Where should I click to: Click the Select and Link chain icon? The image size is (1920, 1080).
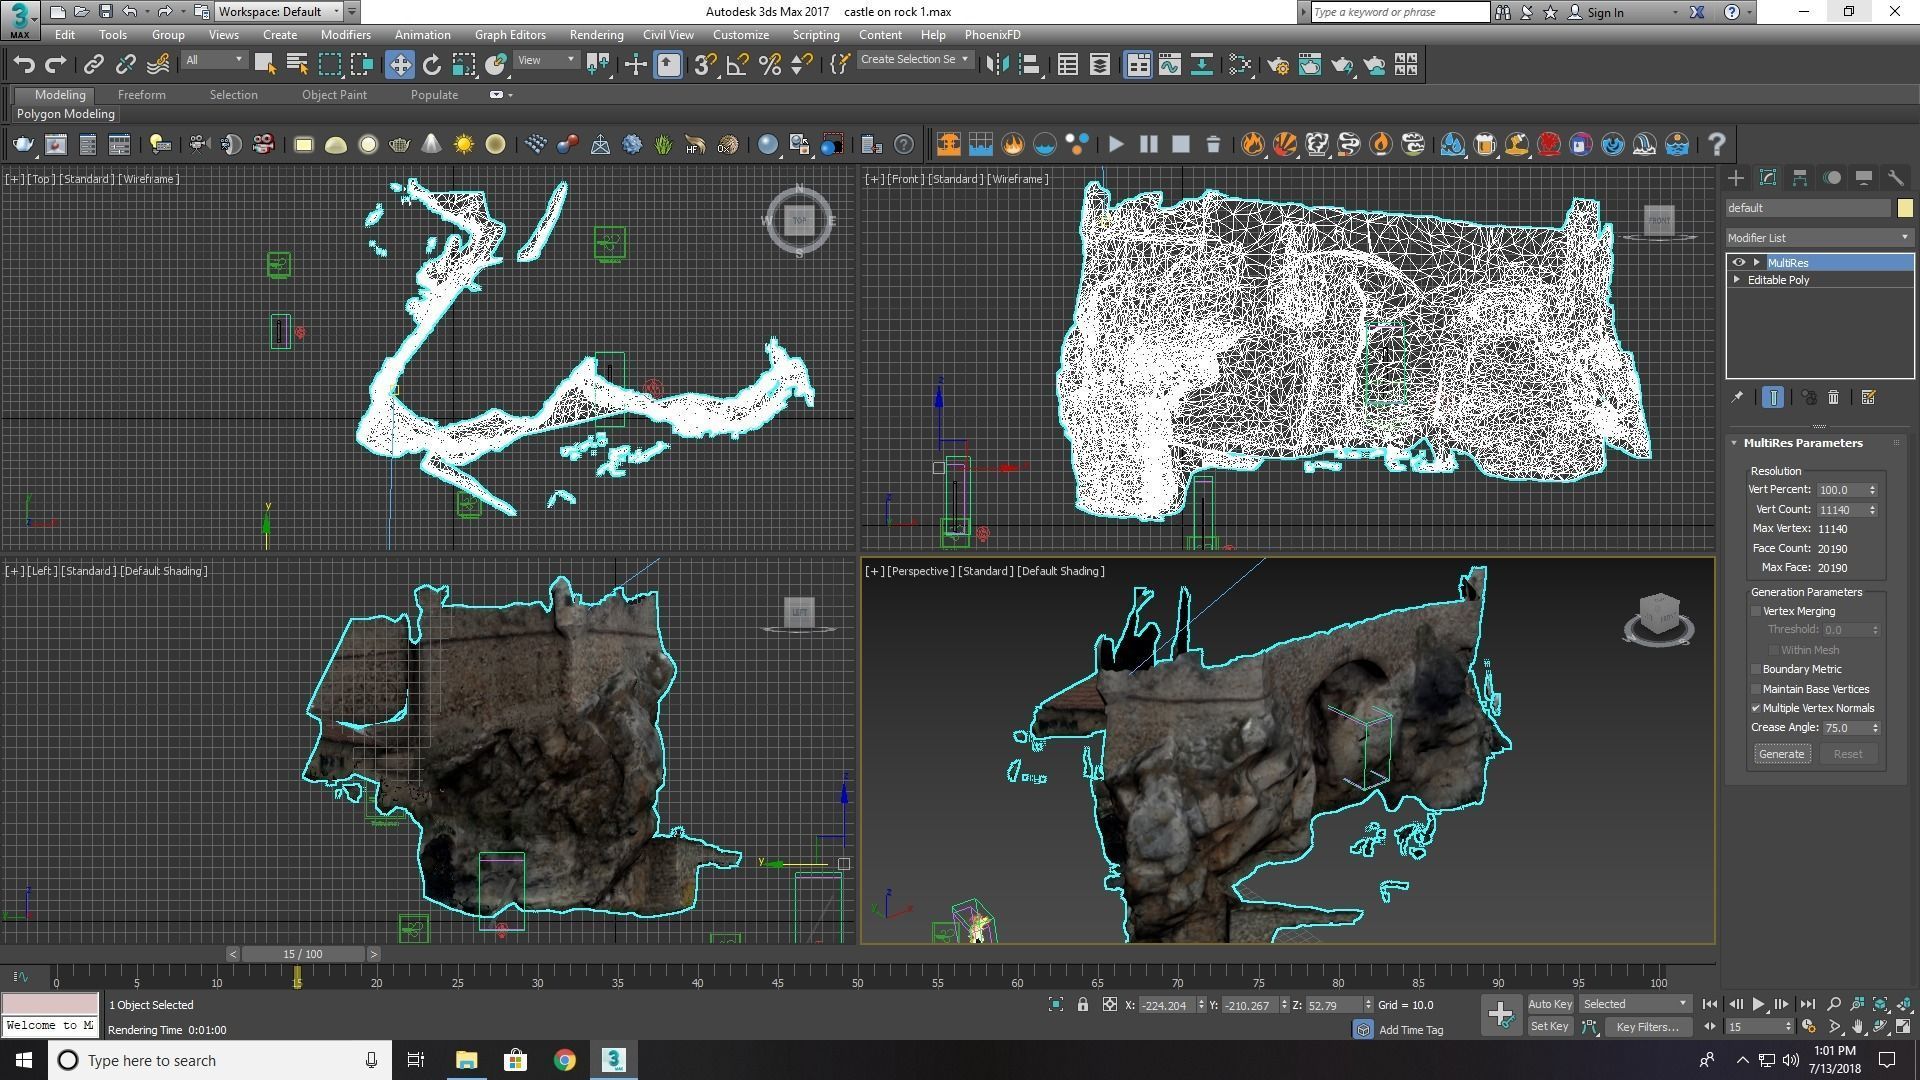(x=94, y=65)
